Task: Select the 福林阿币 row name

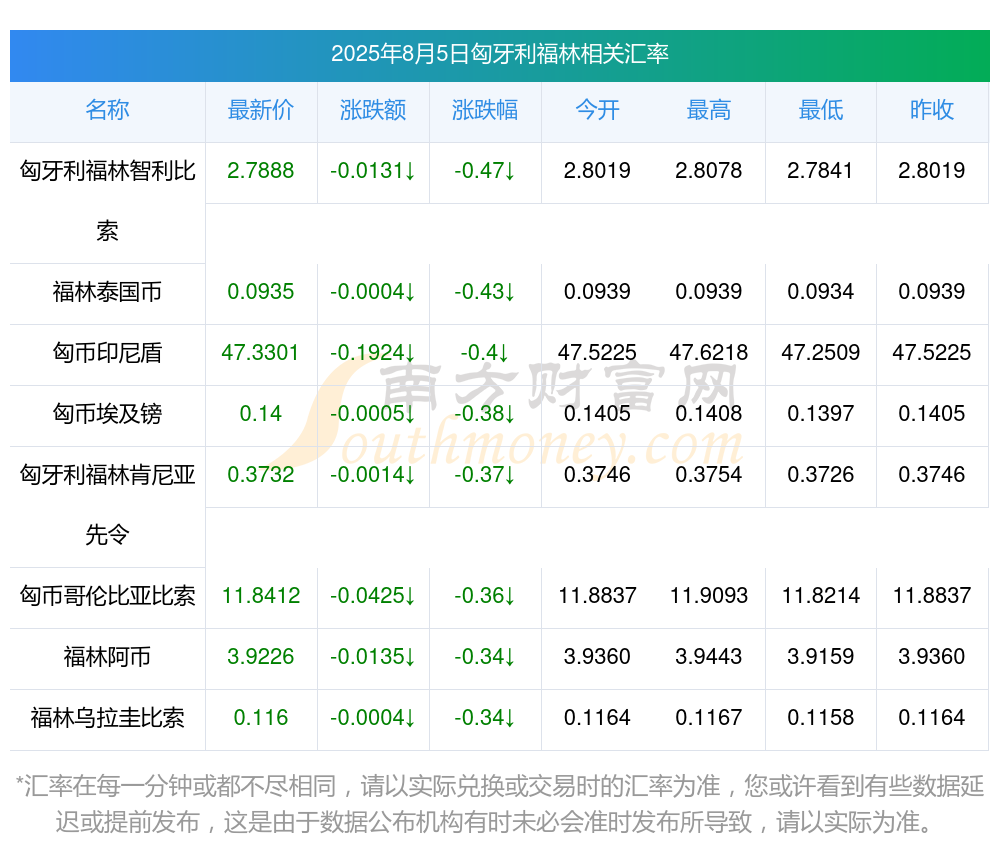Action: 107,657
